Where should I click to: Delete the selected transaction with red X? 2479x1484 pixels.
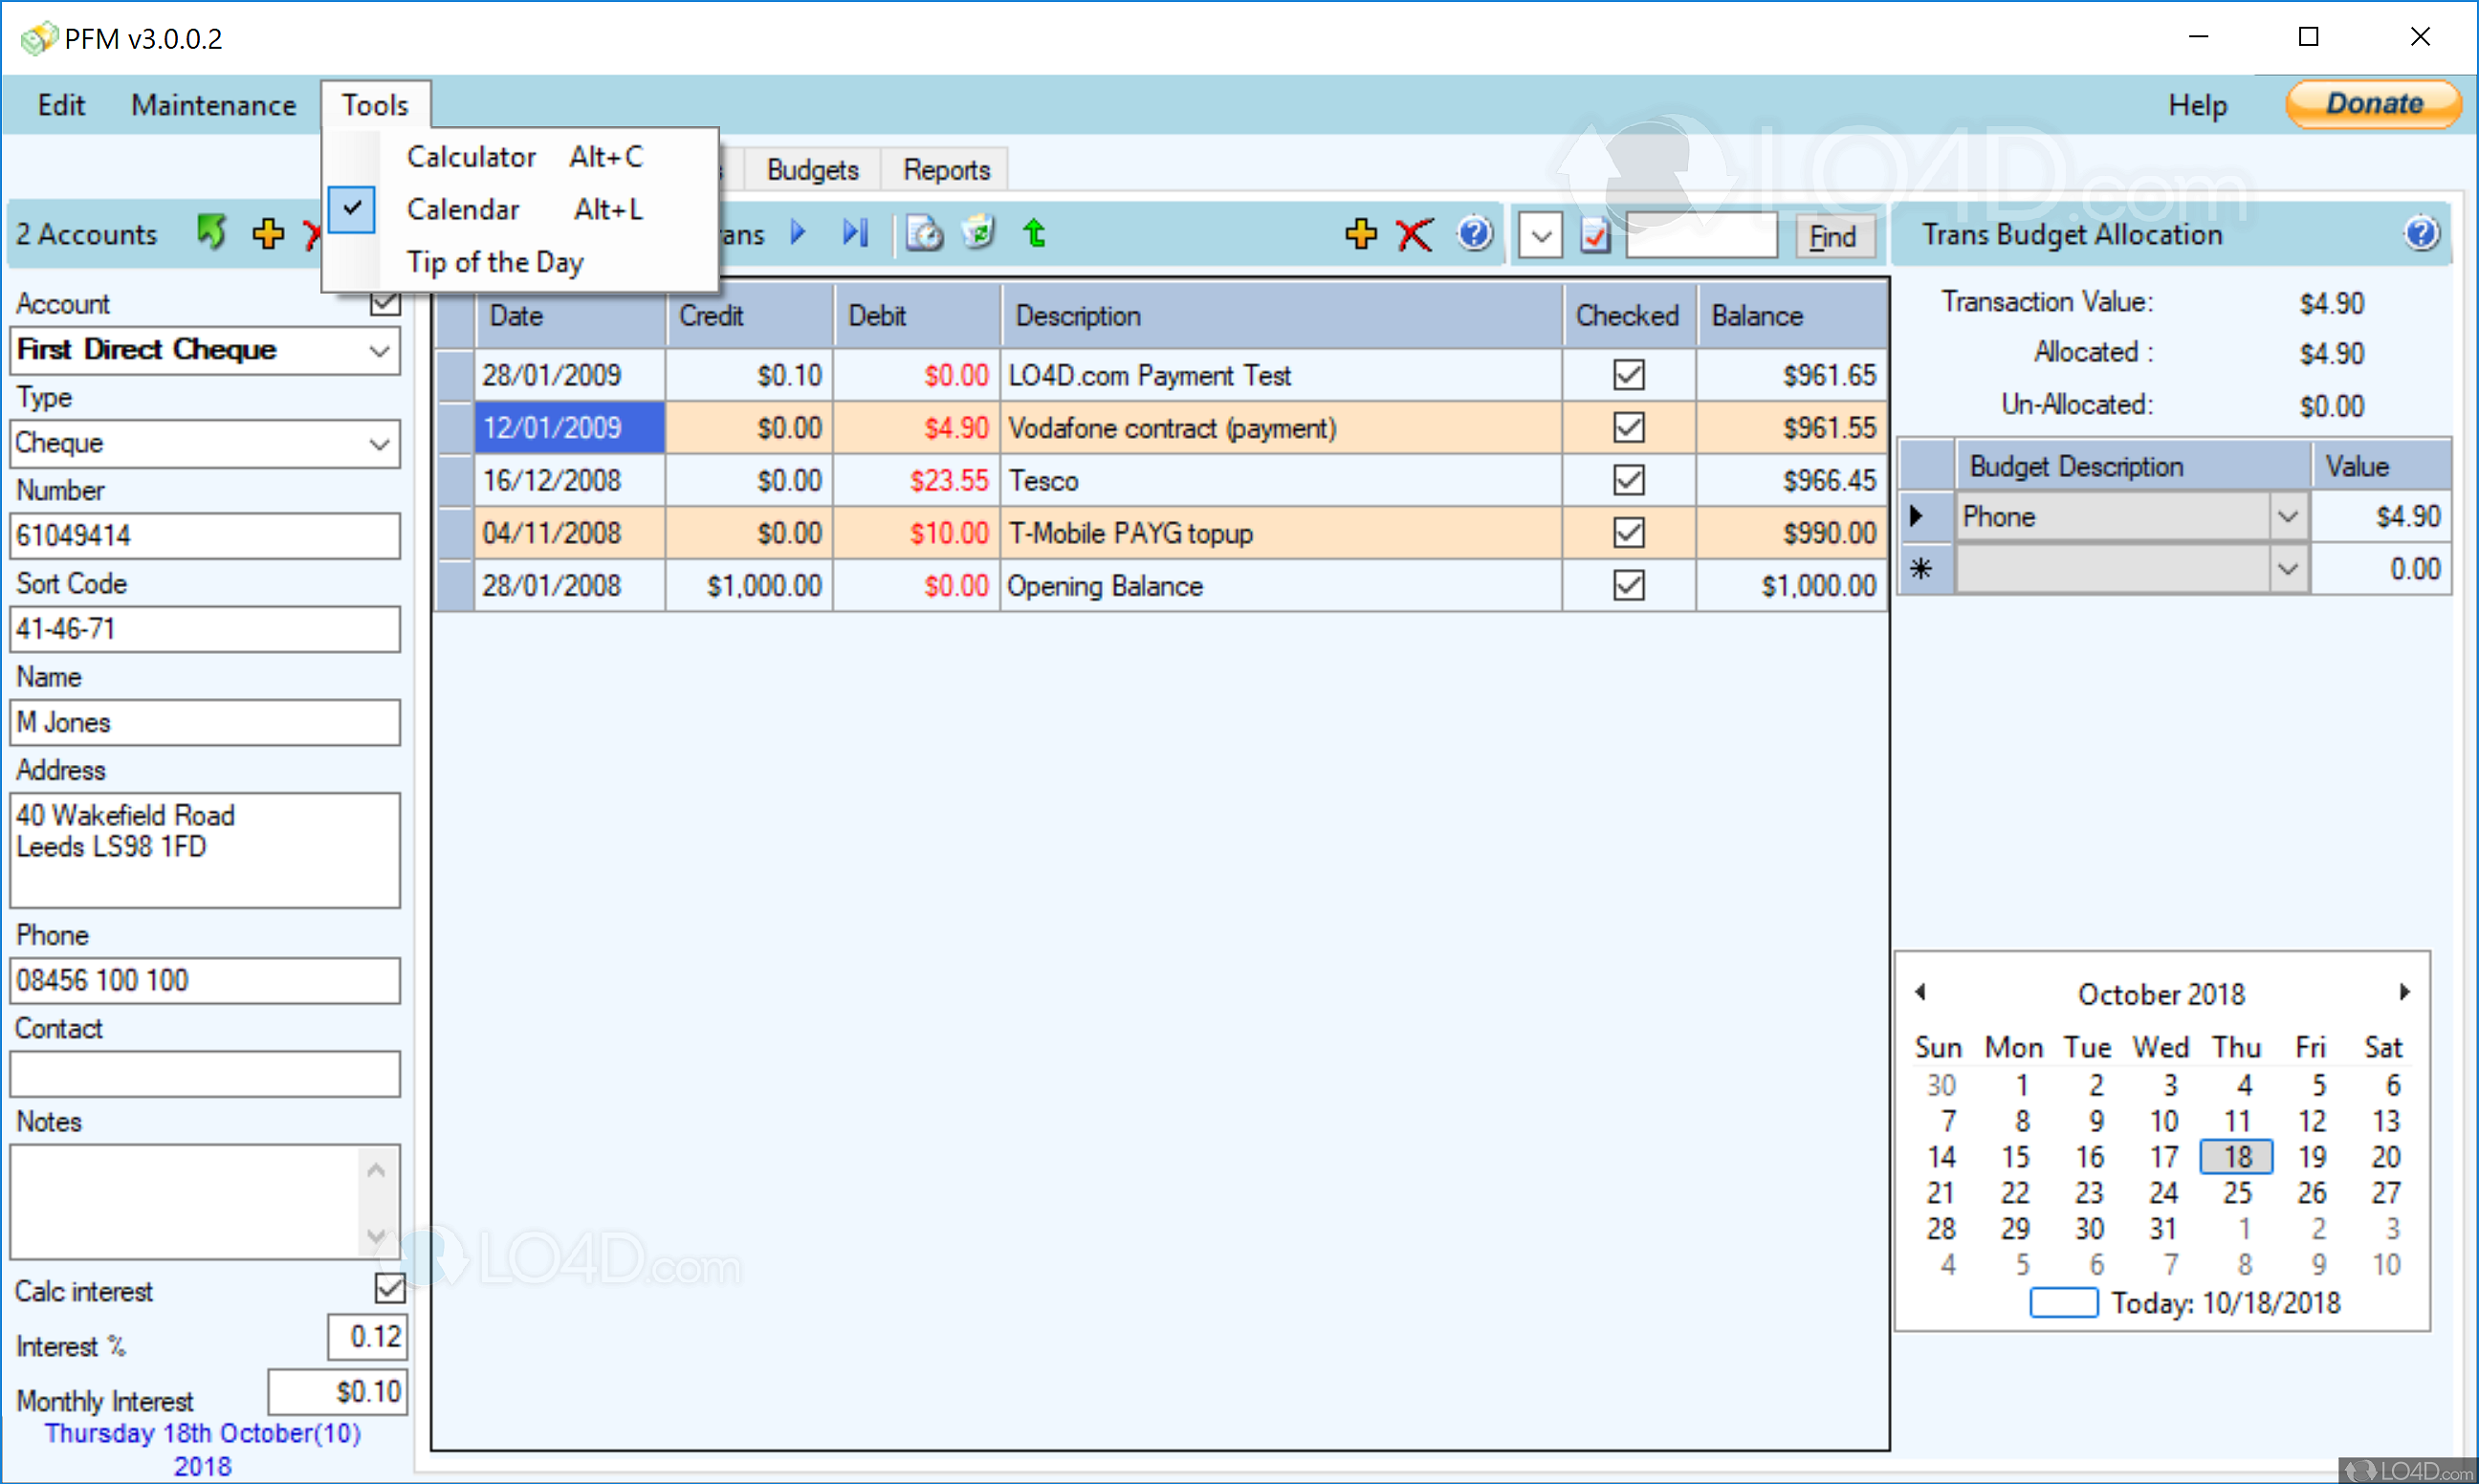(x=1415, y=234)
